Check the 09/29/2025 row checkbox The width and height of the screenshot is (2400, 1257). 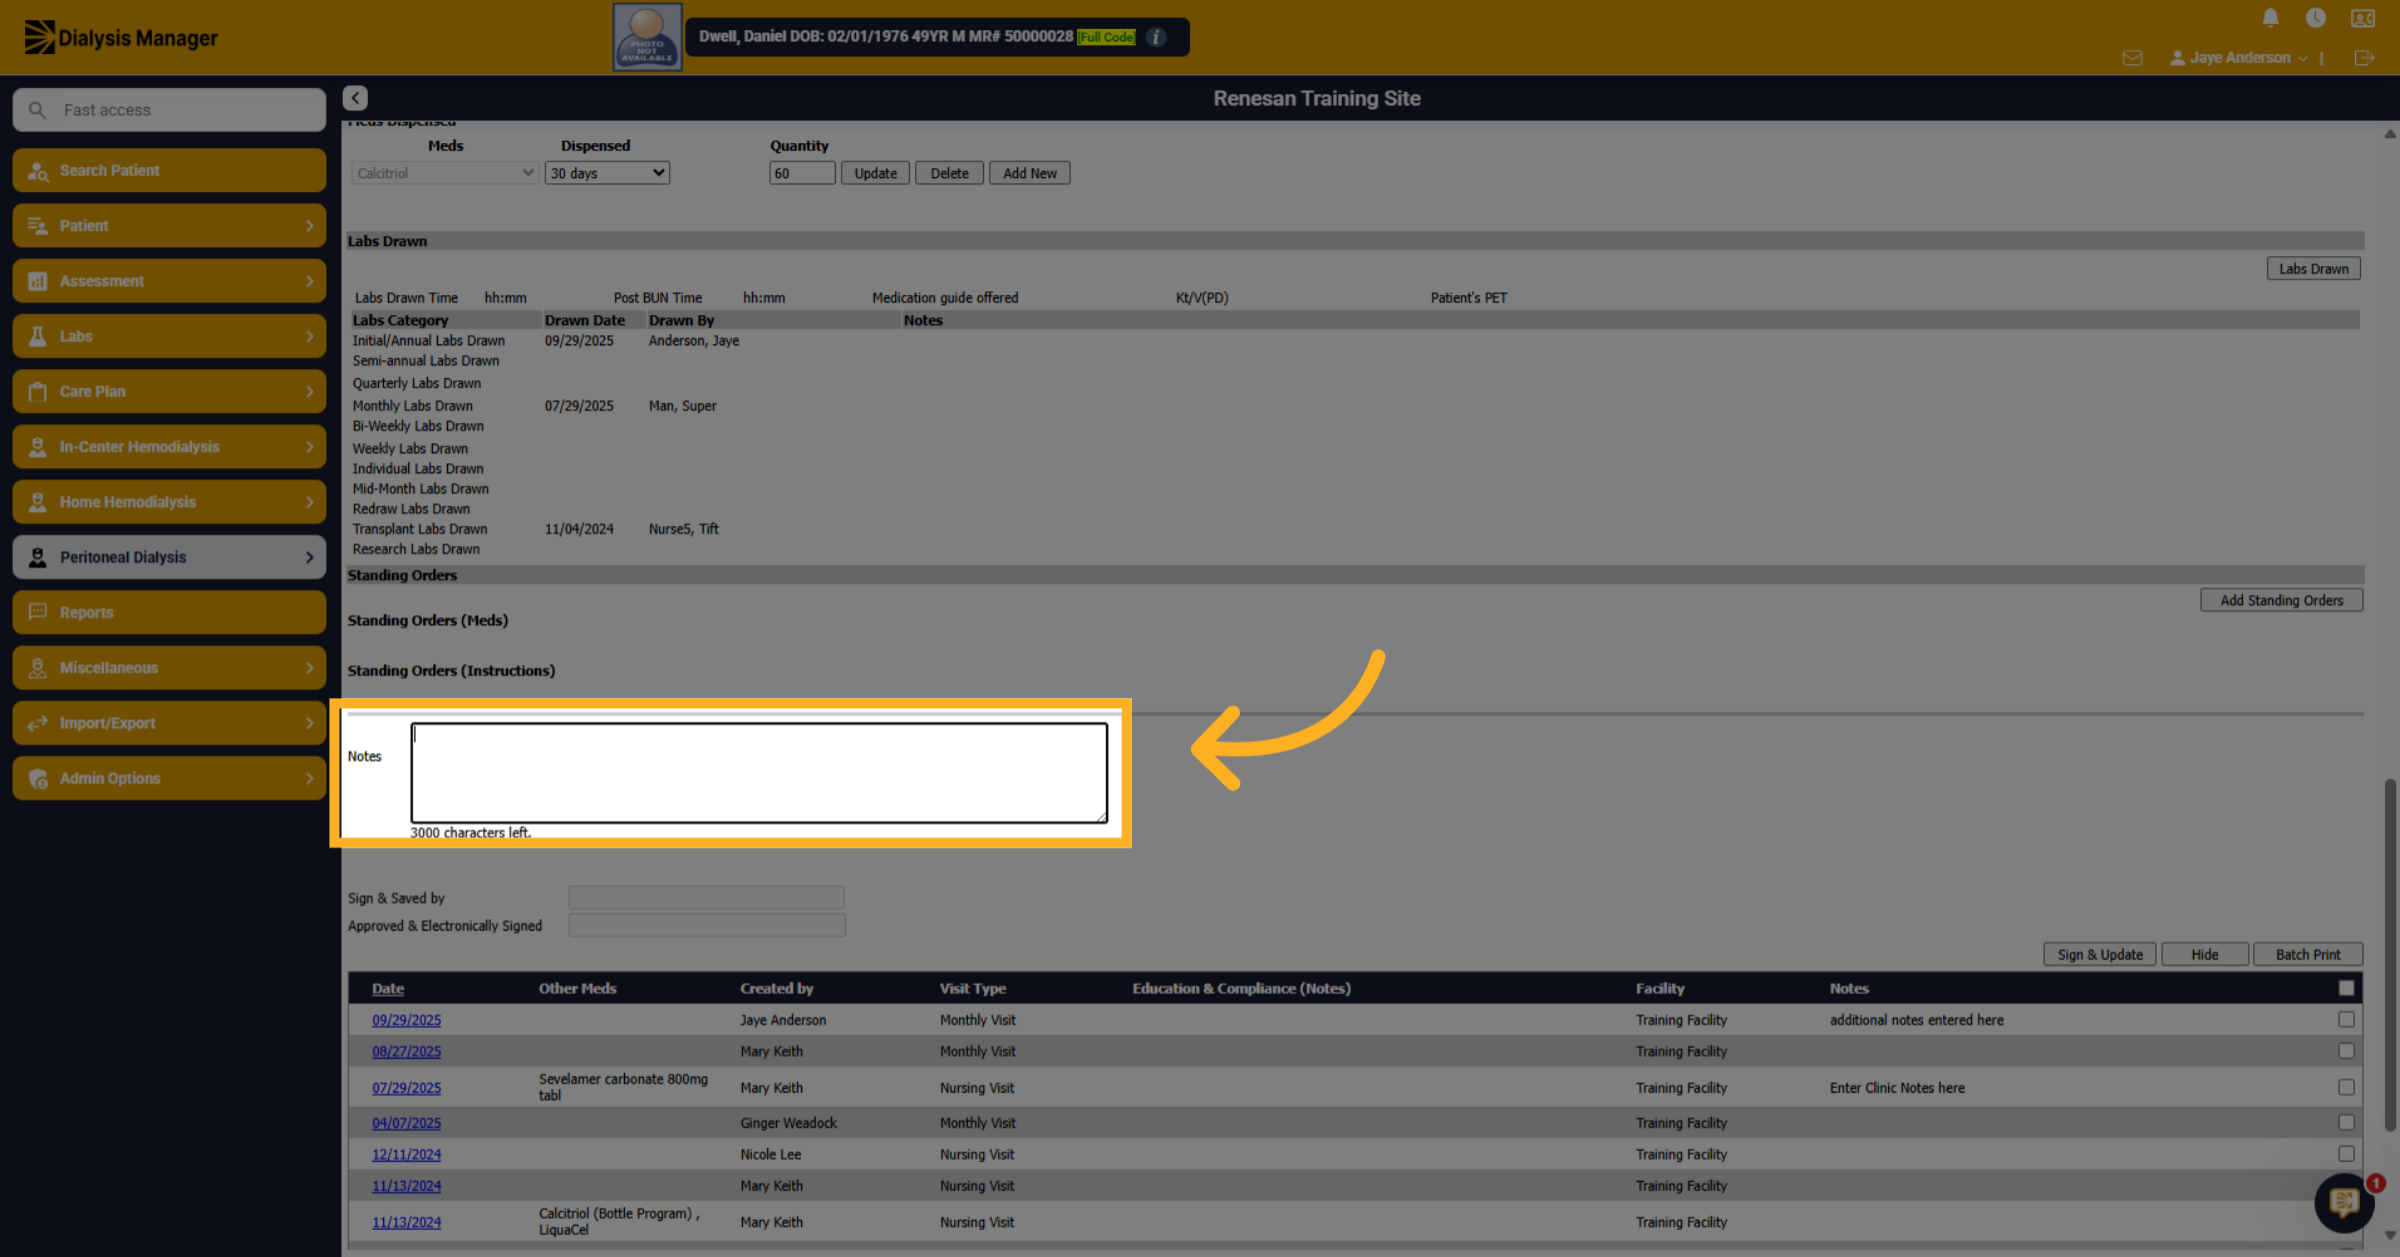[2346, 1020]
